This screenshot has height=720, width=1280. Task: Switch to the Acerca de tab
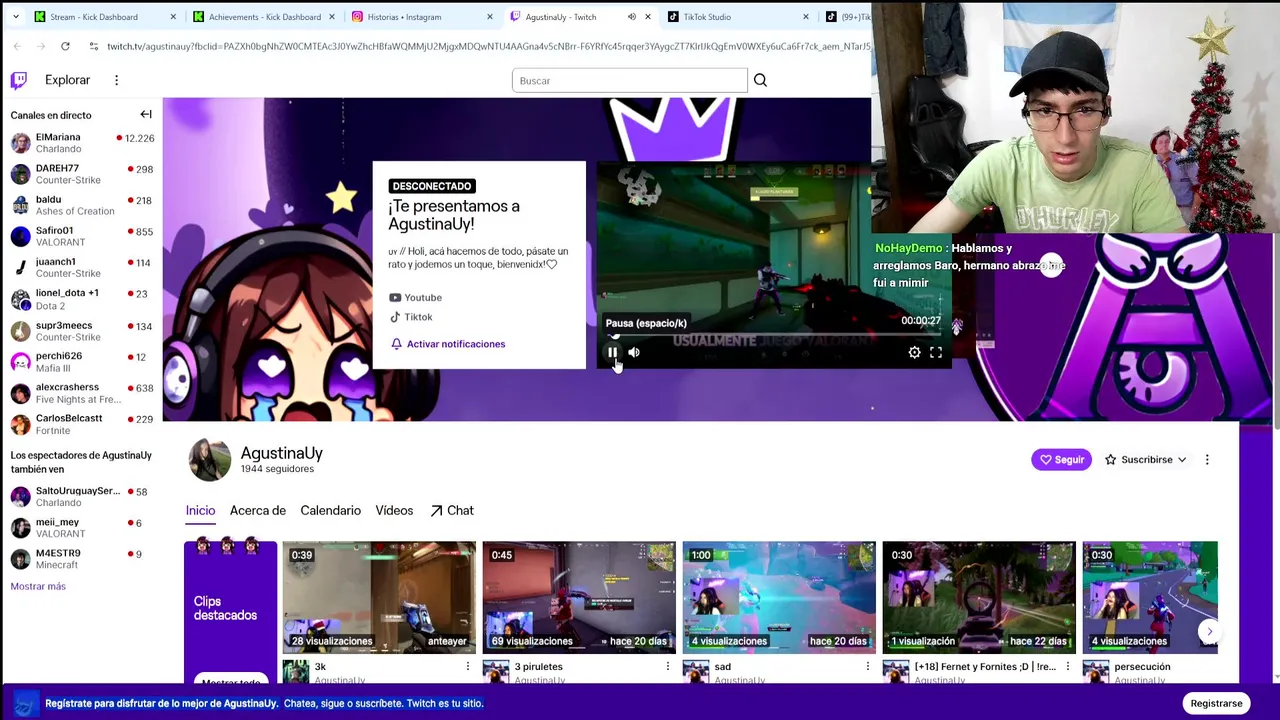[x=258, y=510]
